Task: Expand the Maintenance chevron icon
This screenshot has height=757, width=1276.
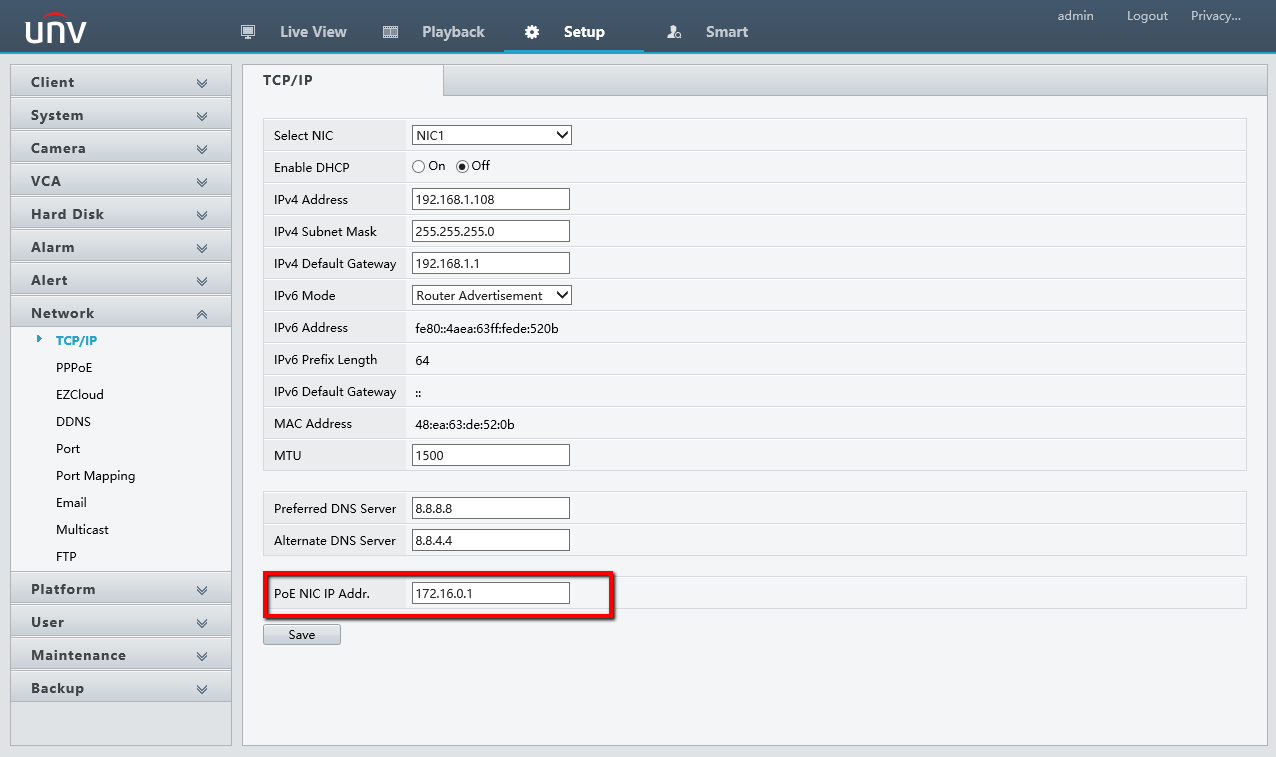Action: pyautogui.click(x=202, y=656)
